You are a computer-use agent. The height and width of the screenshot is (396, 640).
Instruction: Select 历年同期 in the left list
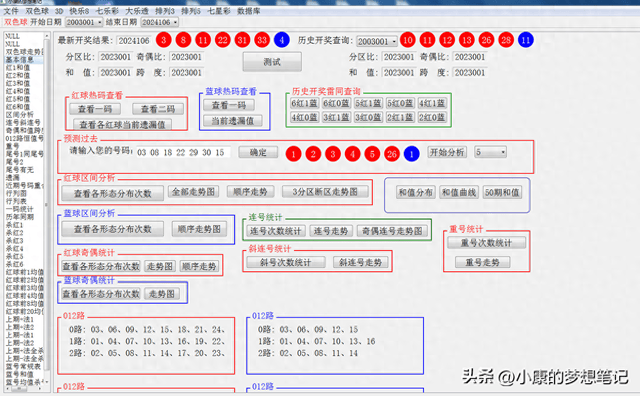point(19,217)
